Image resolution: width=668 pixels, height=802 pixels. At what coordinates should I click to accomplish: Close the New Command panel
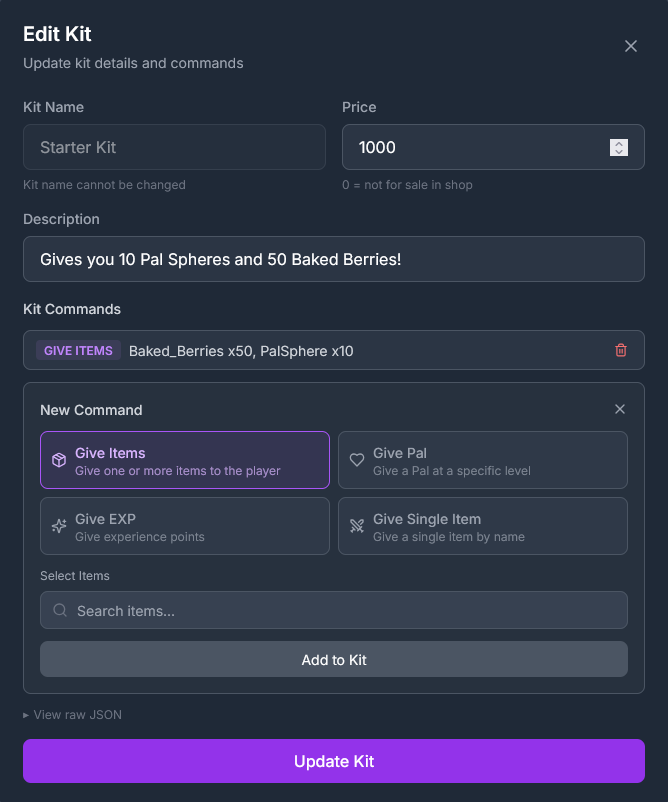620,409
